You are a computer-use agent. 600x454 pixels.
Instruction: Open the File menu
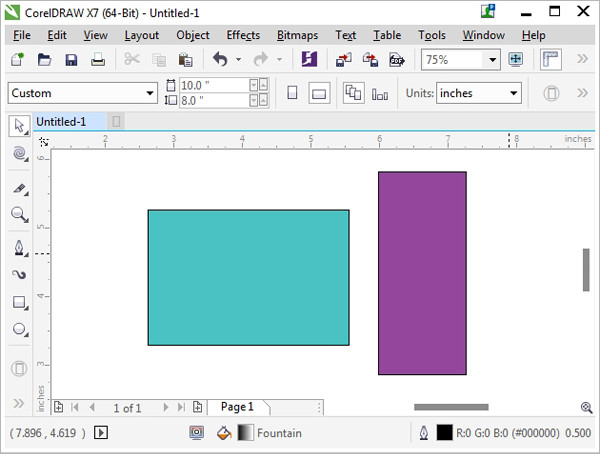tap(22, 35)
